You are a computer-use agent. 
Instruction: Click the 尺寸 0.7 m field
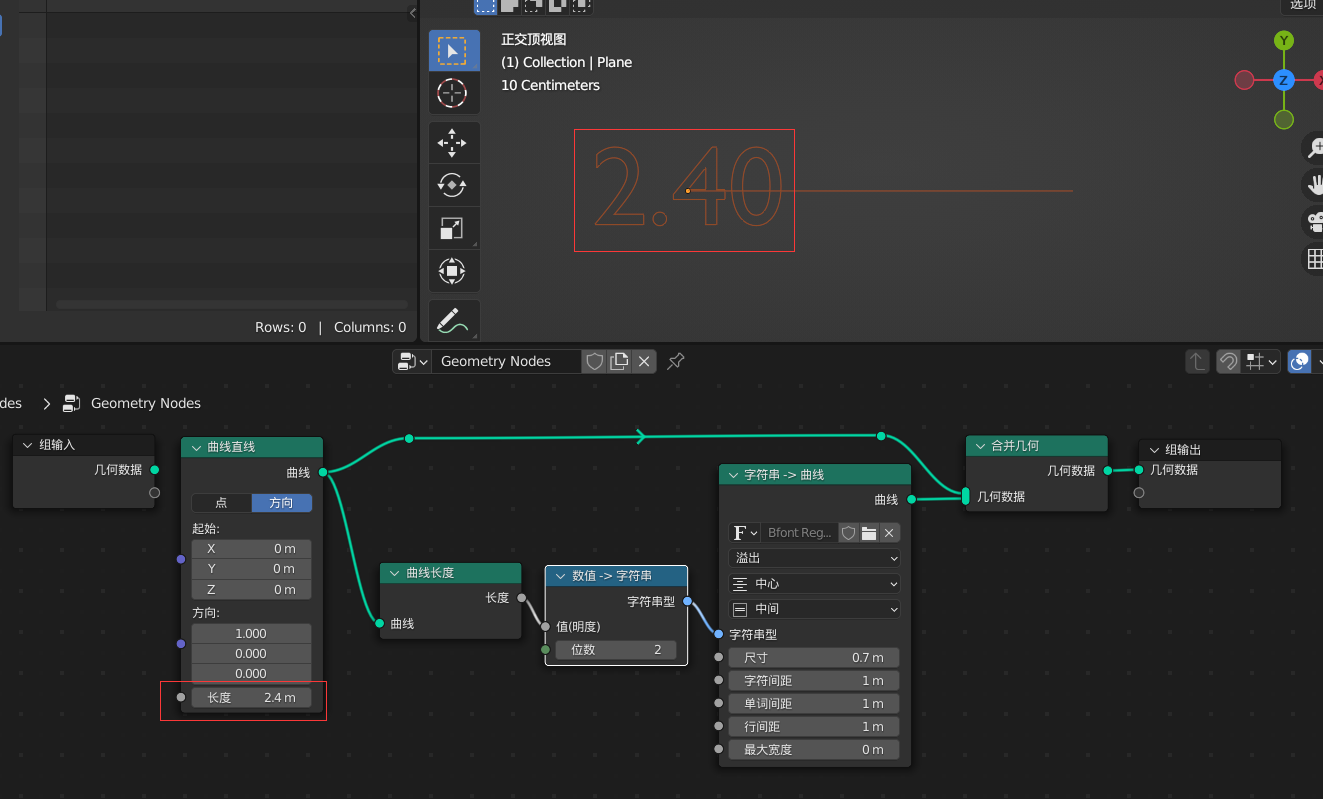point(814,657)
